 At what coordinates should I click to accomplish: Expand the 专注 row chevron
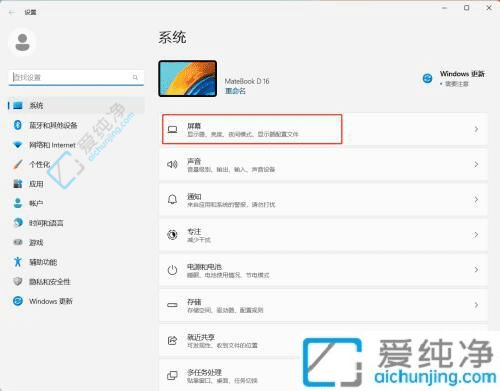[476, 235]
